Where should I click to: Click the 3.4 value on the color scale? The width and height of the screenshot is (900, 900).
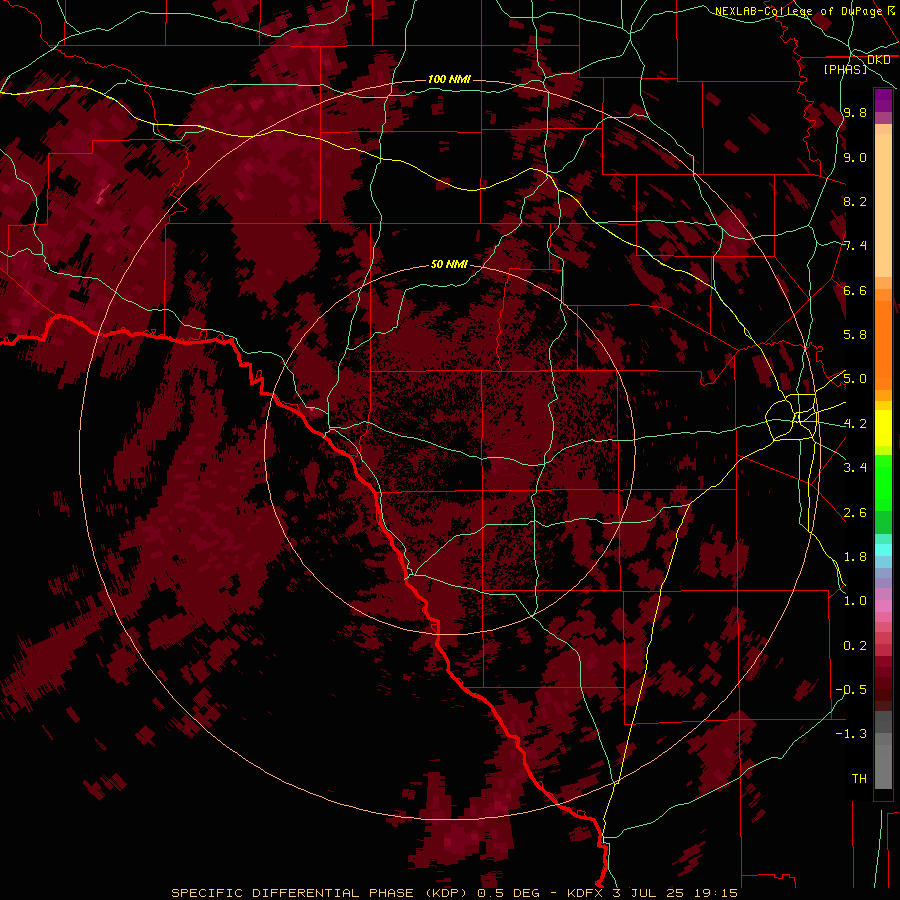click(x=855, y=468)
